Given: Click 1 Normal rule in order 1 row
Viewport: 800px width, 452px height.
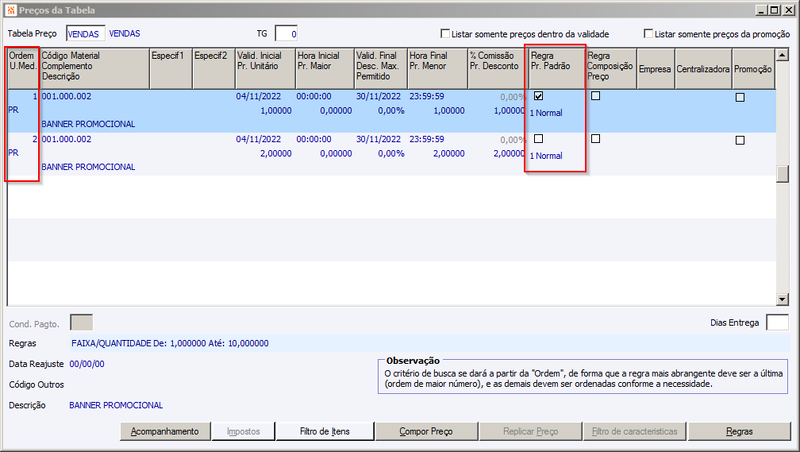Looking at the screenshot, I should tap(546, 113).
